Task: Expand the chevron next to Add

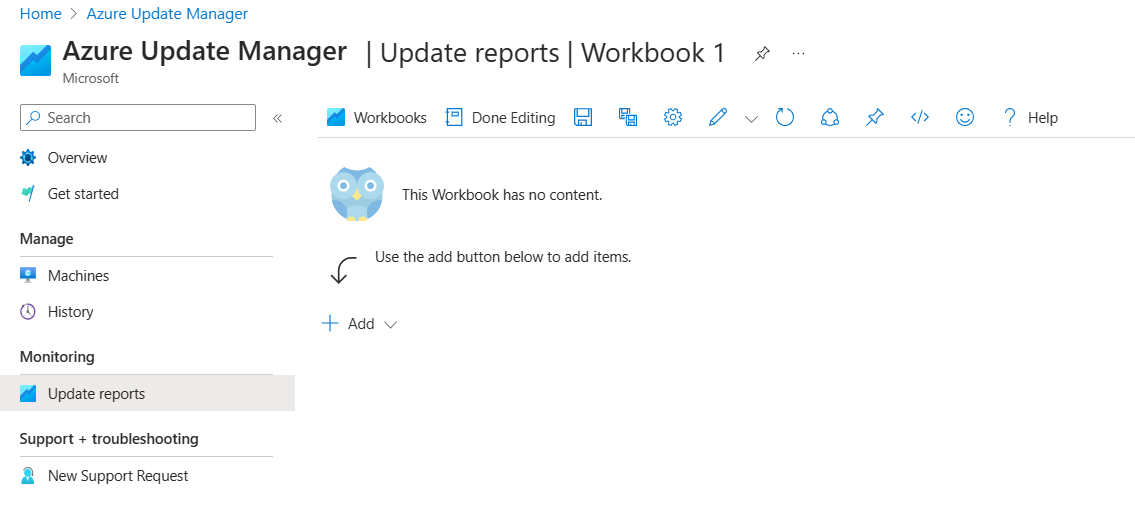Action: [390, 324]
